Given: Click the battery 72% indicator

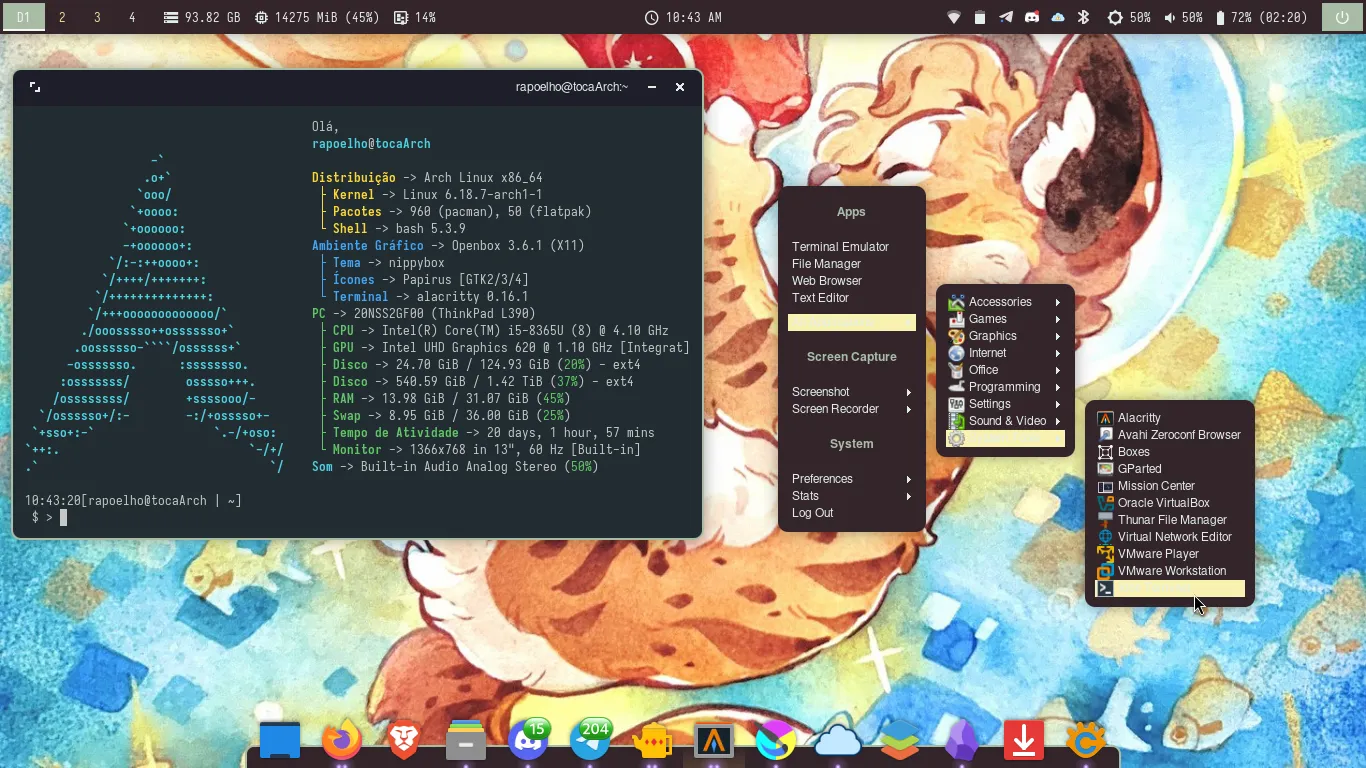Looking at the screenshot, I should click(1261, 17).
